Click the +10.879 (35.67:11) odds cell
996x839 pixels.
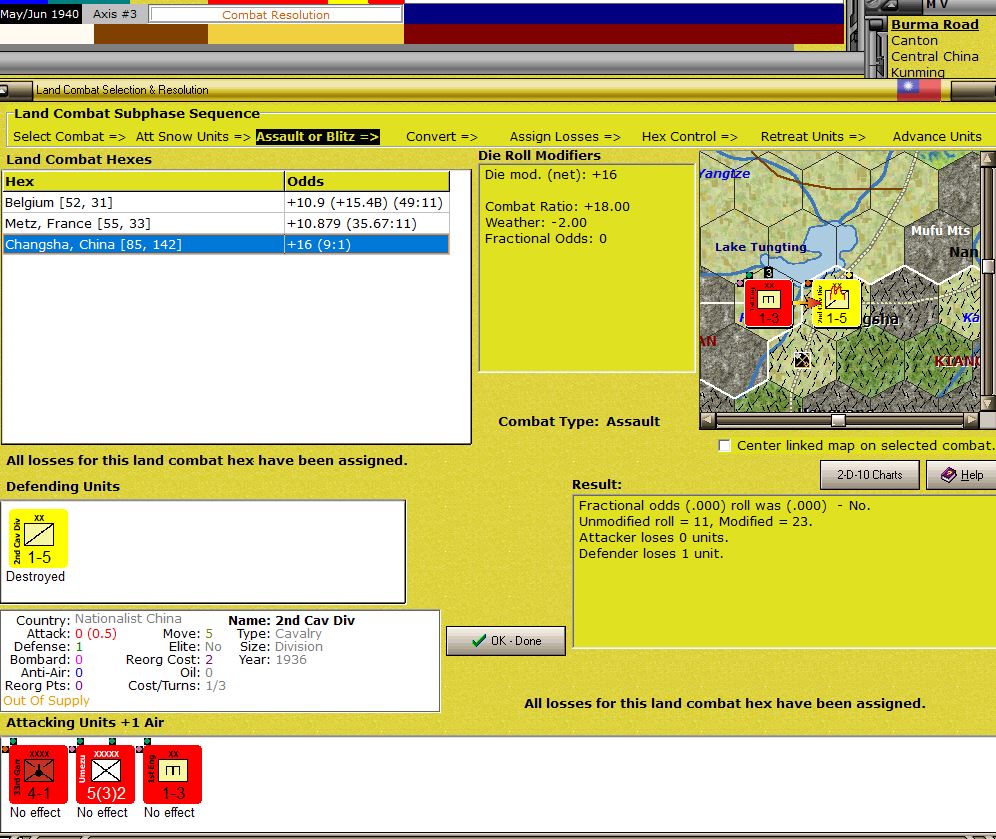click(x=367, y=224)
